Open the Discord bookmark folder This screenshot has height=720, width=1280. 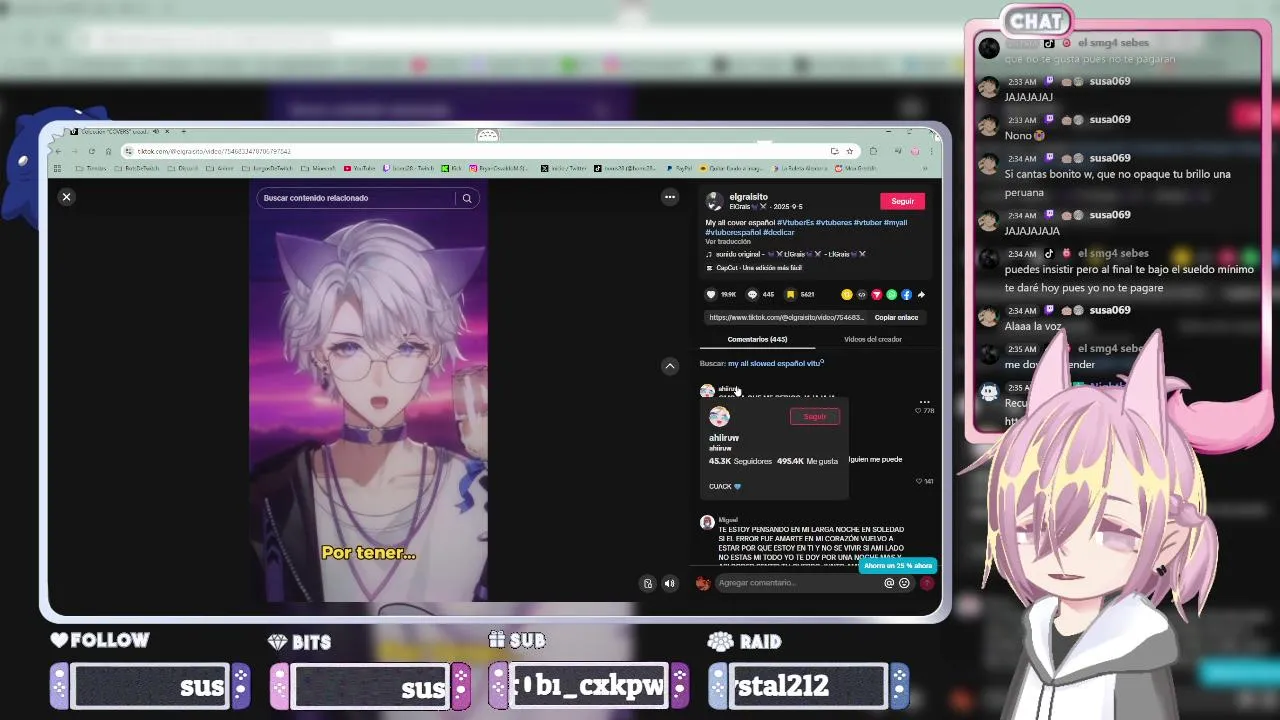pyautogui.click(x=184, y=168)
